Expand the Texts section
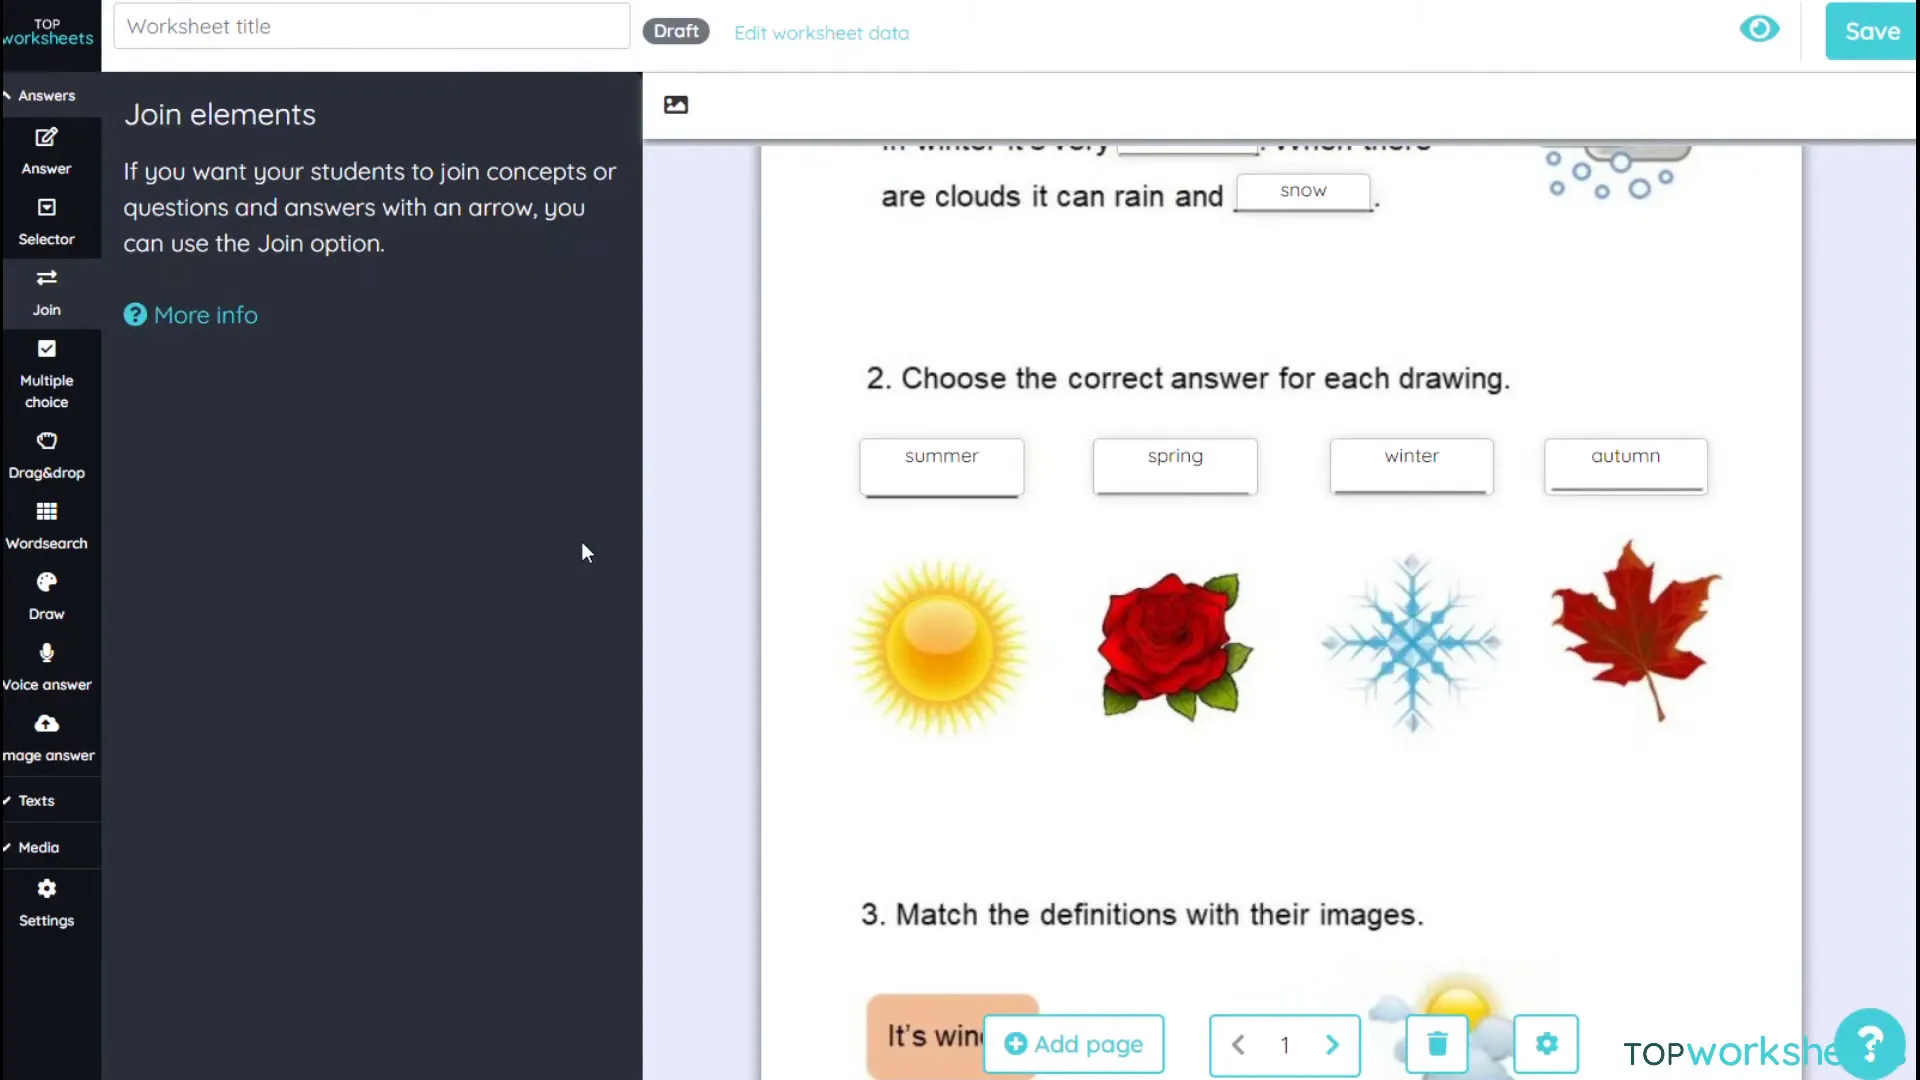 tap(37, 800)
